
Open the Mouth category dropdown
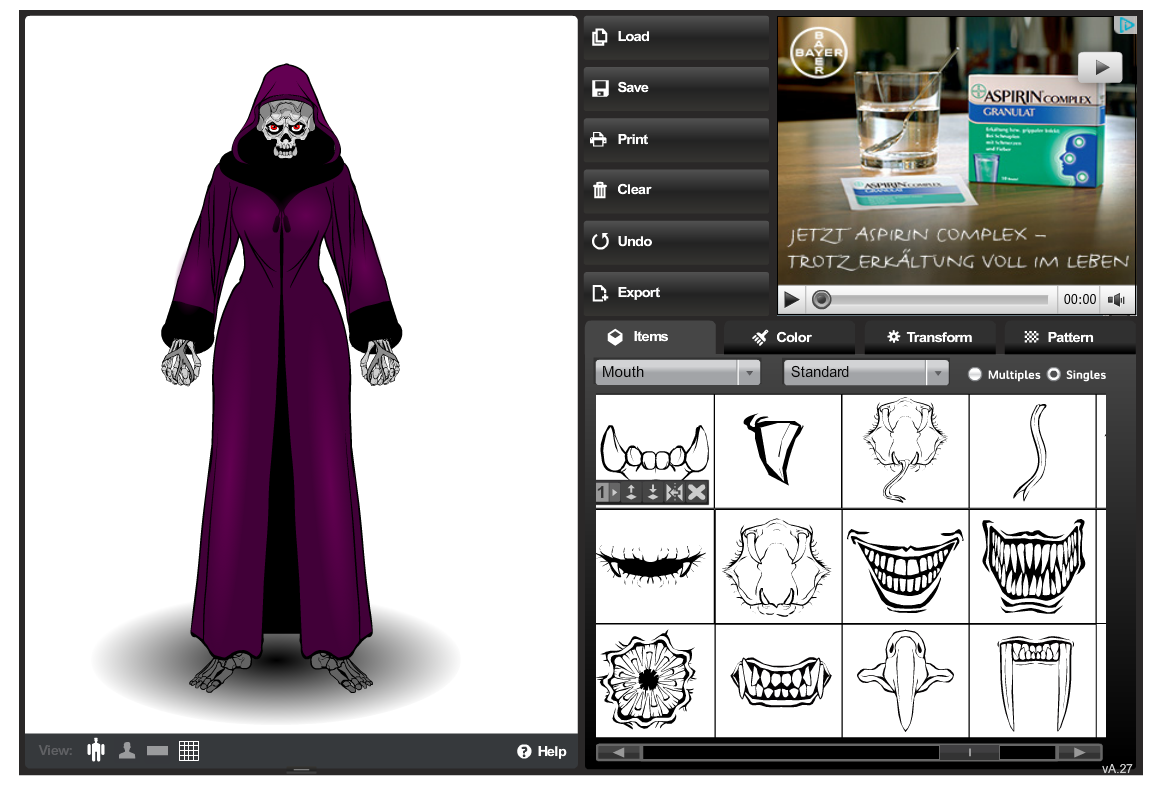677,372
